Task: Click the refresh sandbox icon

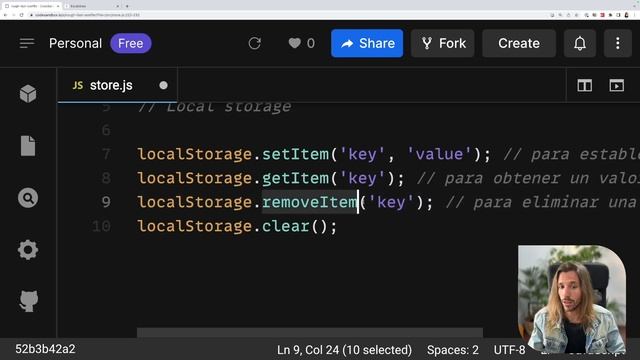Action: 254,43
